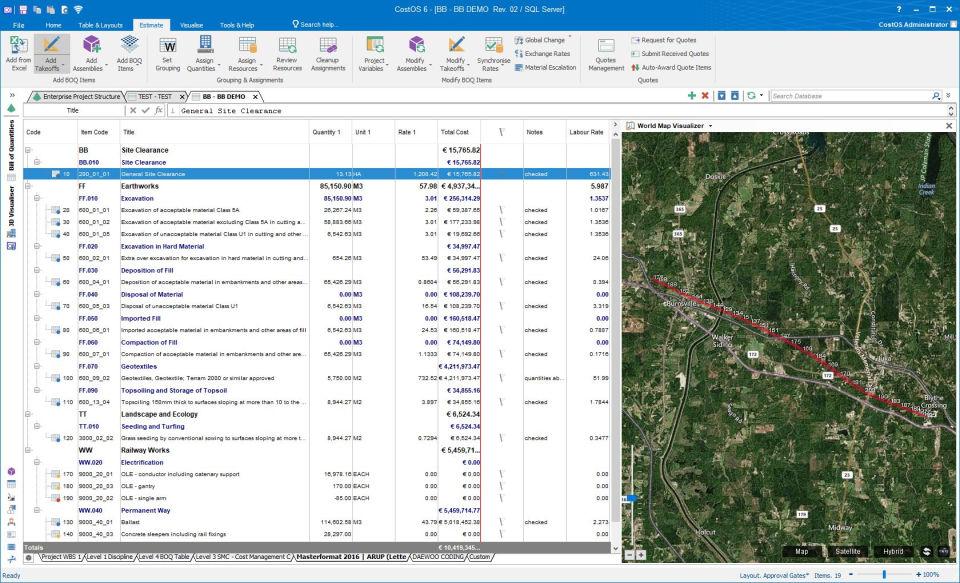Screen dimensions: 960x583
Task: Click the red X delete icon
Action: pyautogui.click(x=705, y=96)
